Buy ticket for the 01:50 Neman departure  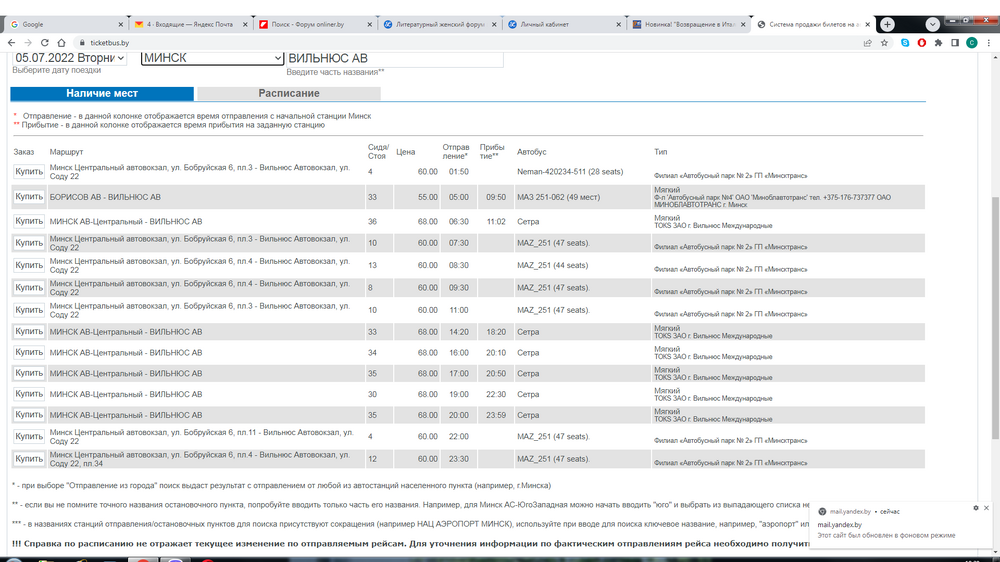(29, 172)
